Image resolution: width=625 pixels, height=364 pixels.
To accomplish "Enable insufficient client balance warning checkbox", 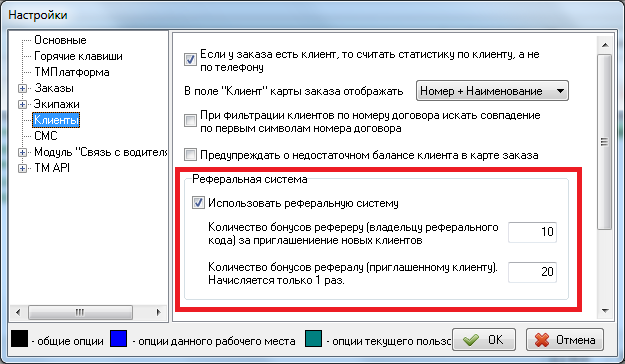I will coord(190,155).
